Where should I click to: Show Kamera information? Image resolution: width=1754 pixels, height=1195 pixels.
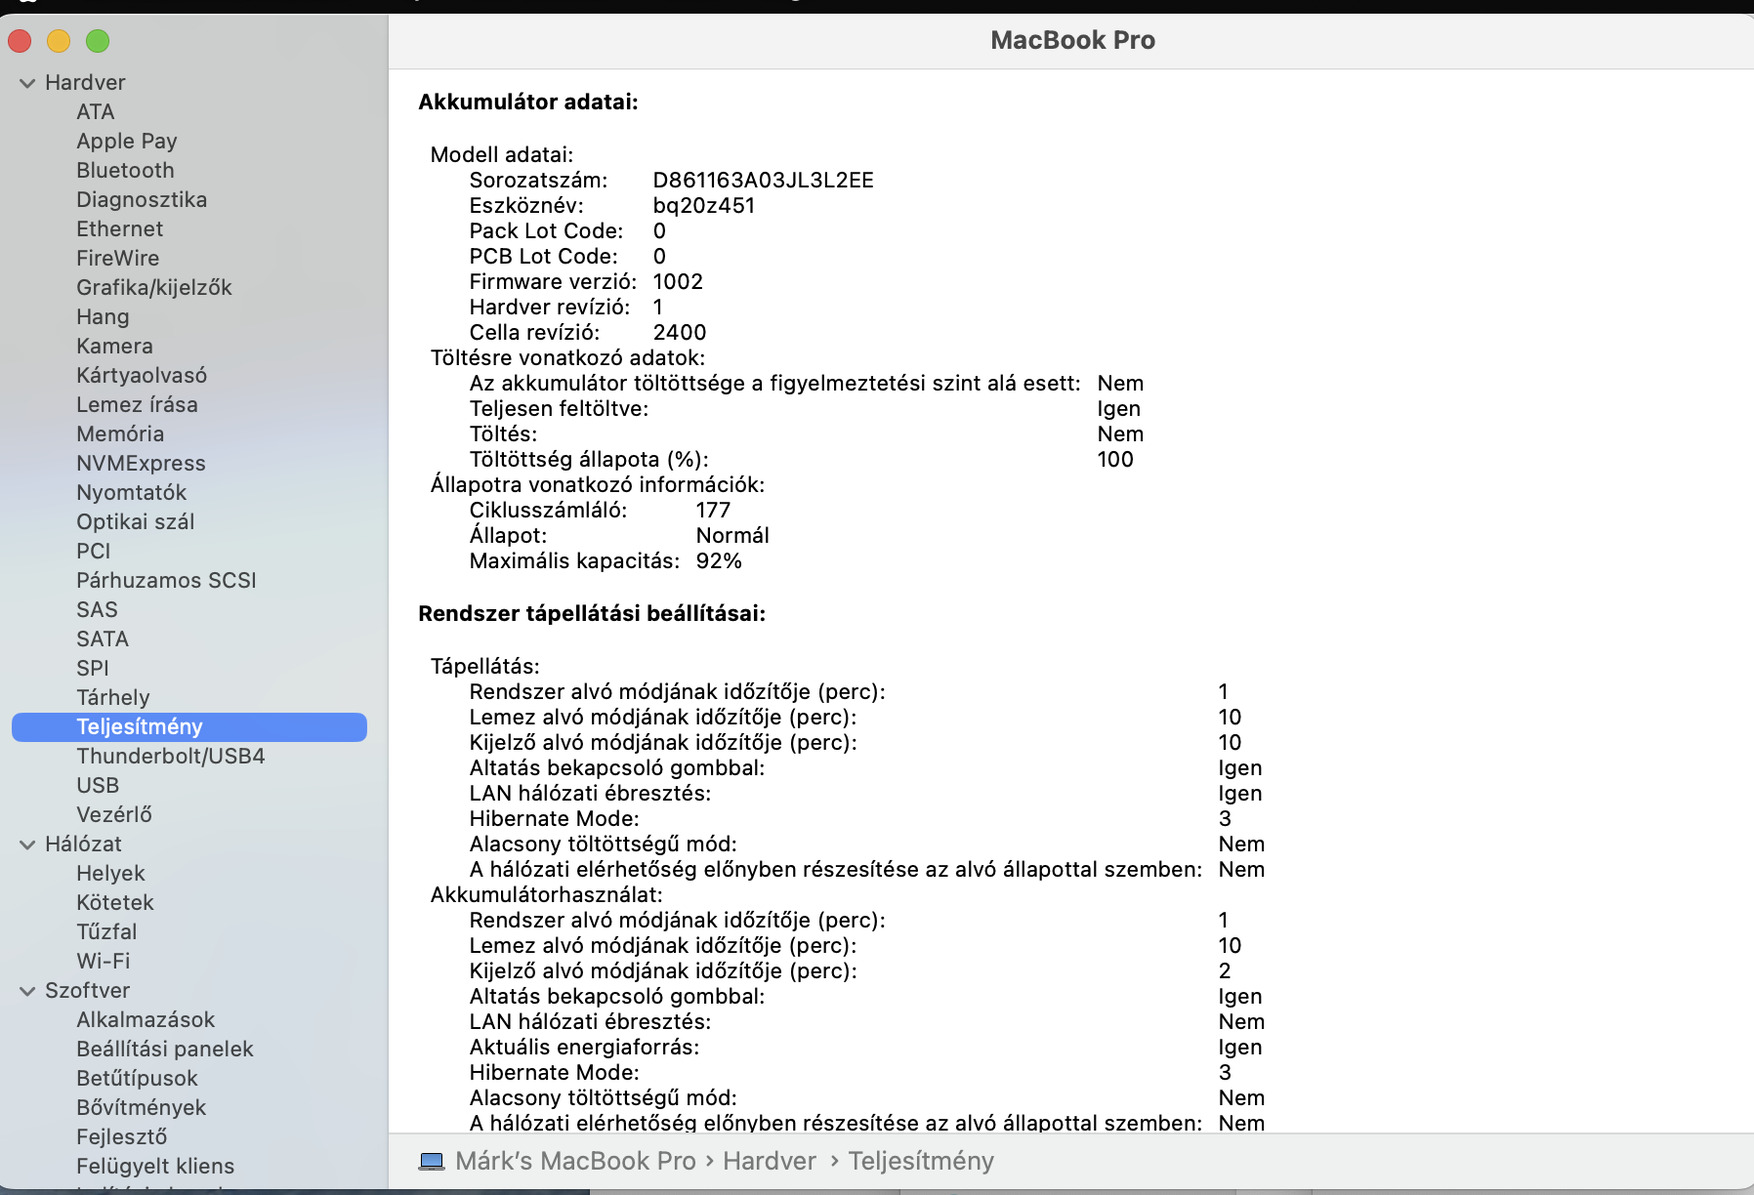pyautogui.click(x=114, y=346)
